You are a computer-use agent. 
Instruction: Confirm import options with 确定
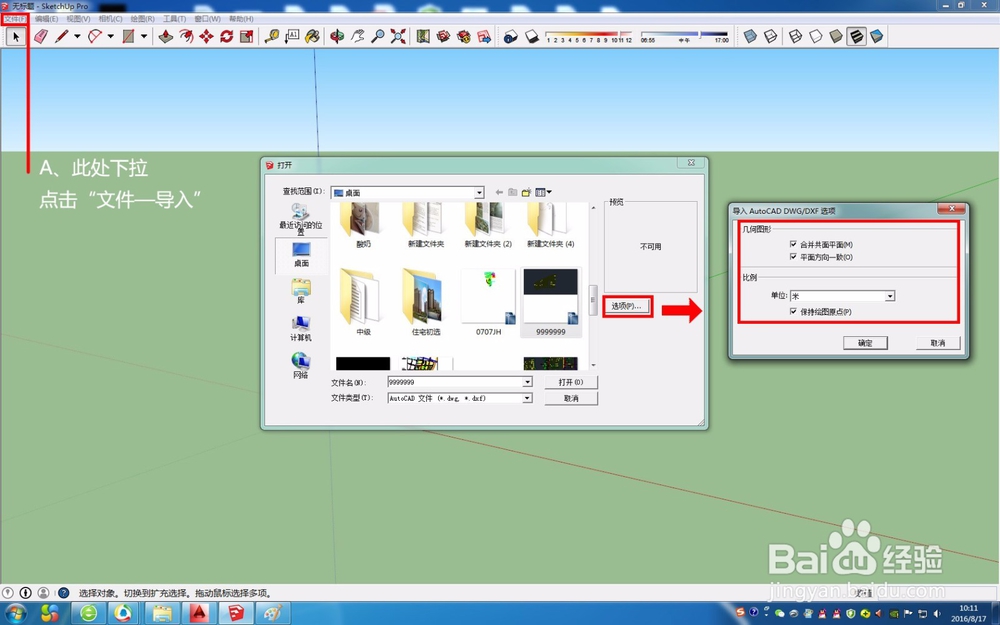[x=865, y=343]
